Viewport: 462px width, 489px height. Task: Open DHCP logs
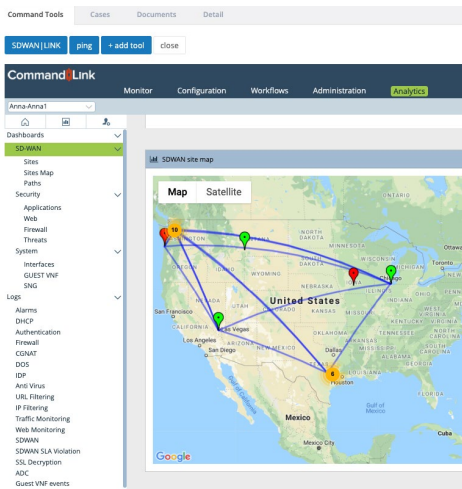pos(24,321)
